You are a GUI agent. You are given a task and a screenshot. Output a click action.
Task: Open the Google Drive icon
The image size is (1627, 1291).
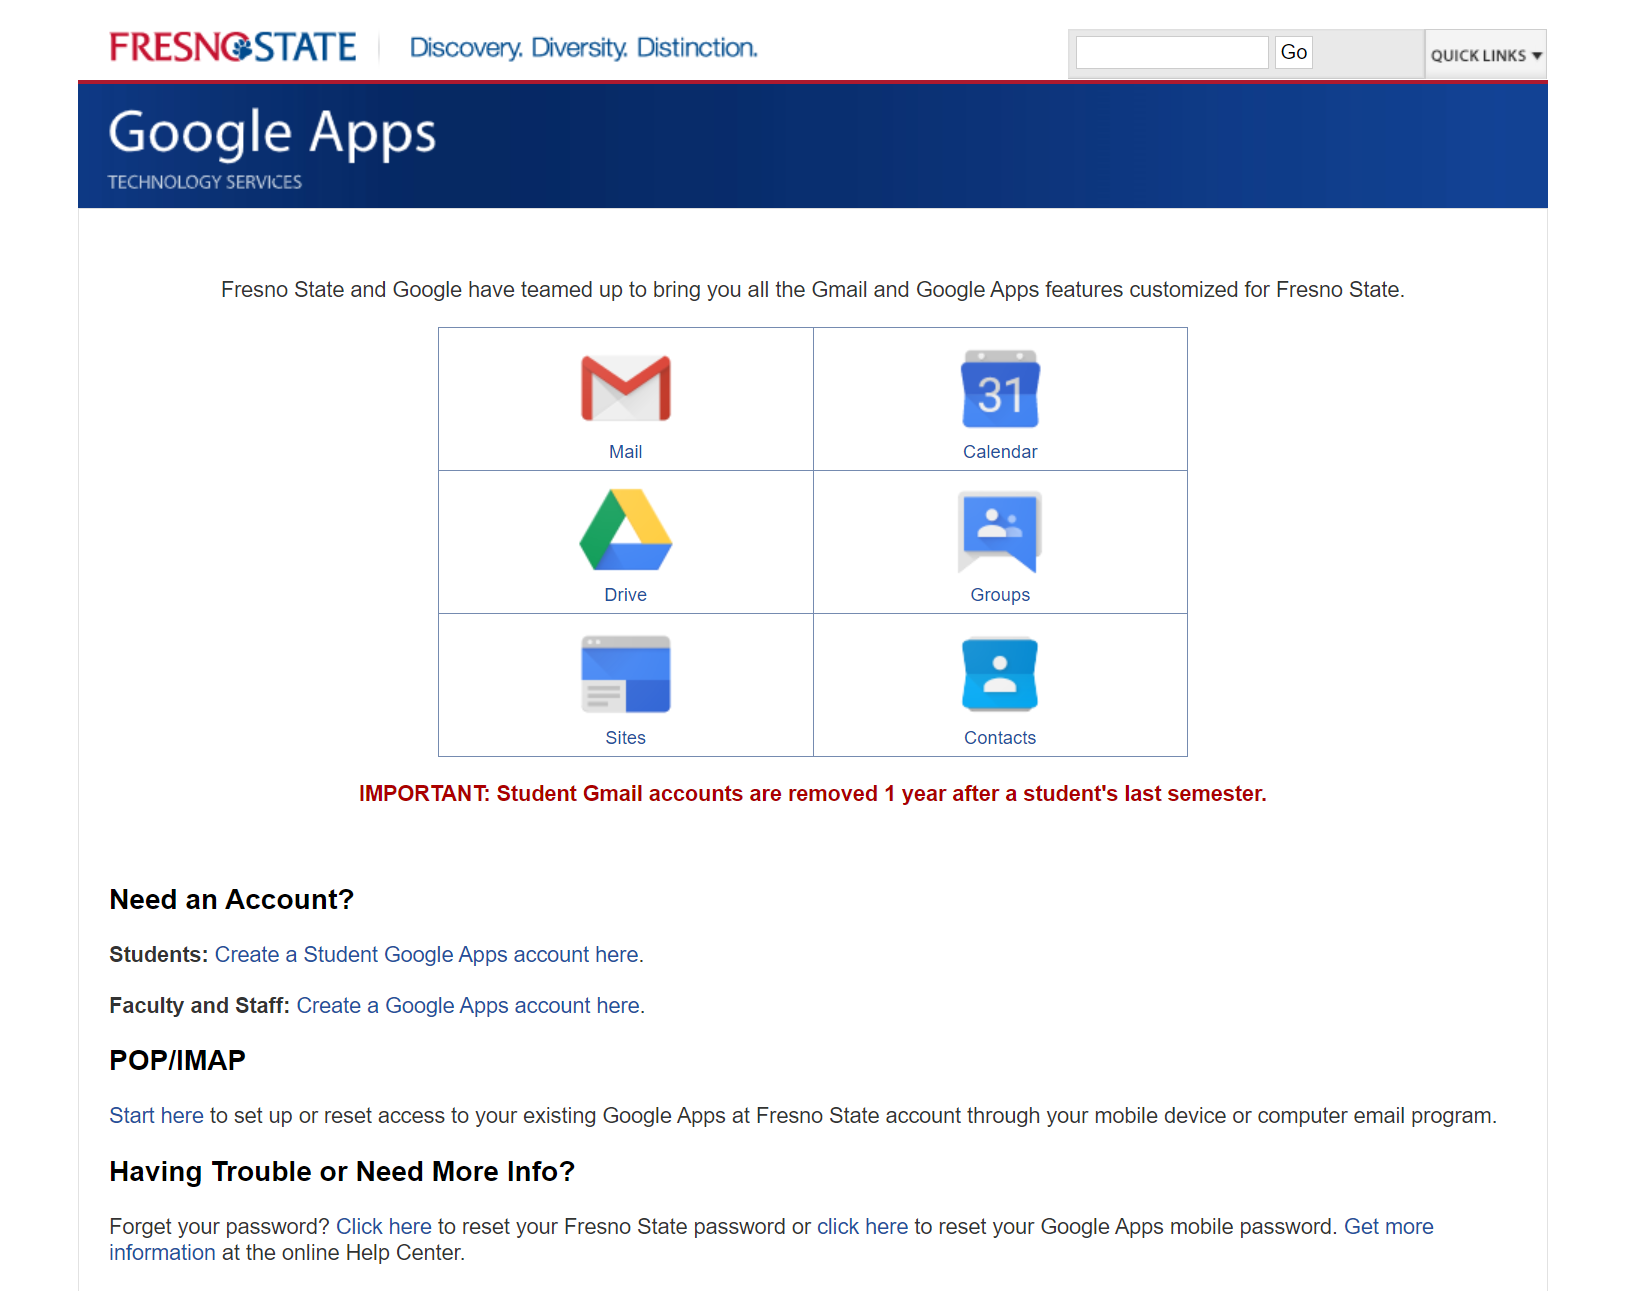626,530
